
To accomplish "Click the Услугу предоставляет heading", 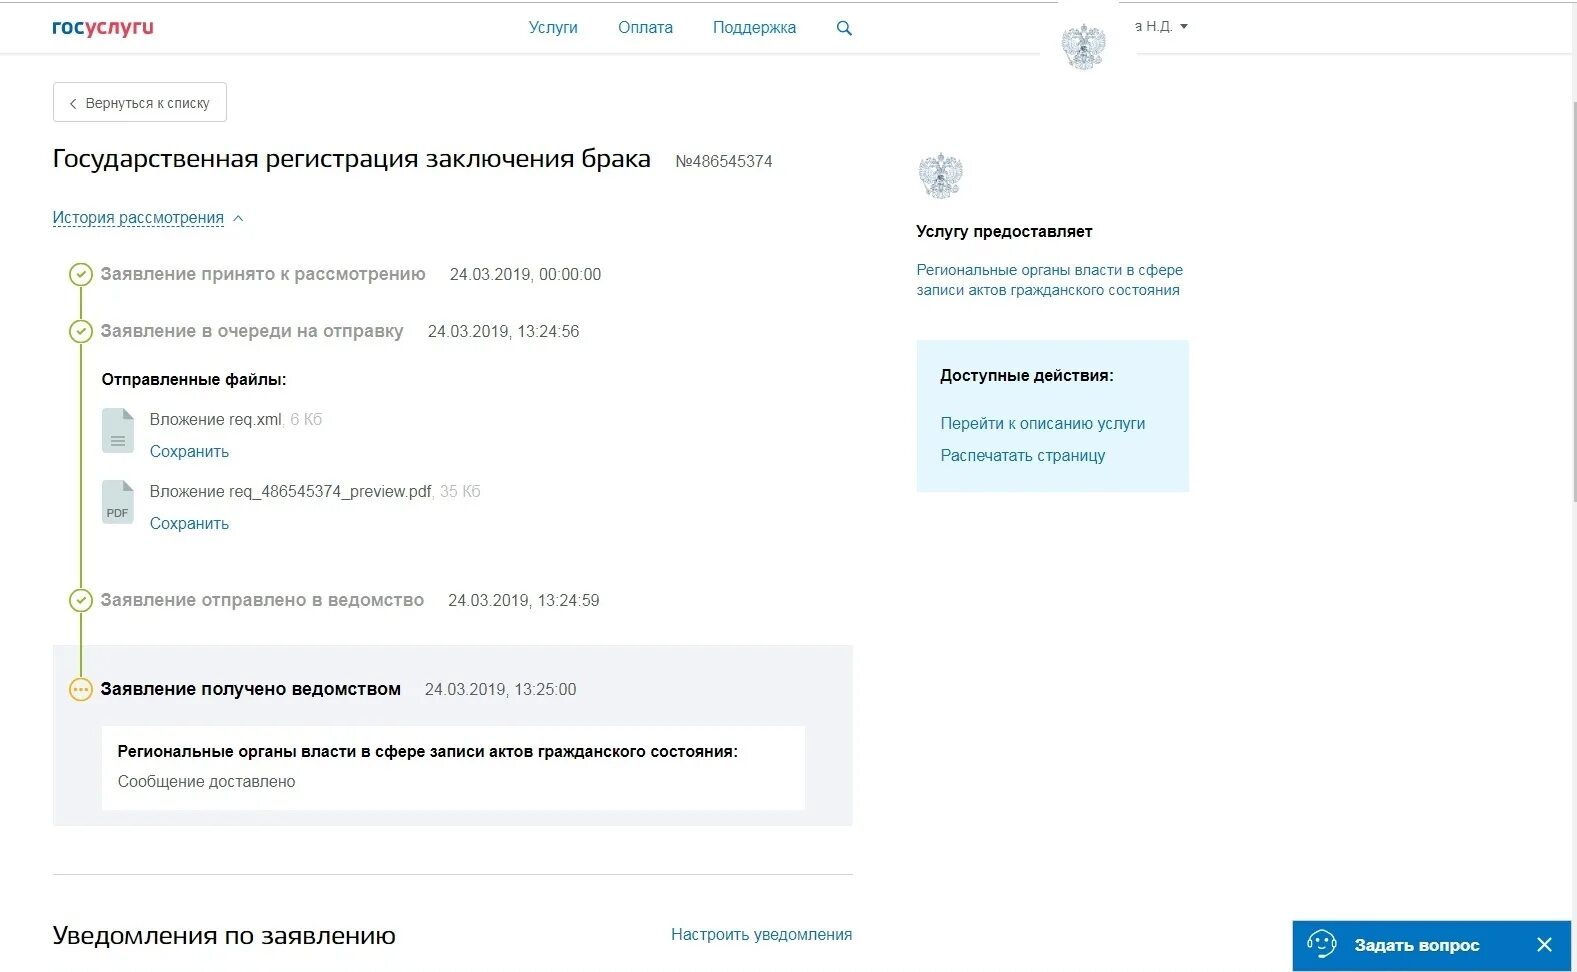I will pyautogui.click(x=1004, y=232).
